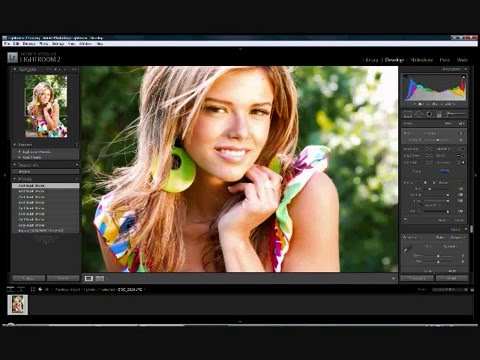The width and height of the screenshot is (480, 360).
Task: Hide the filmstrip with bottom arrow
Action: click(240, 322)
